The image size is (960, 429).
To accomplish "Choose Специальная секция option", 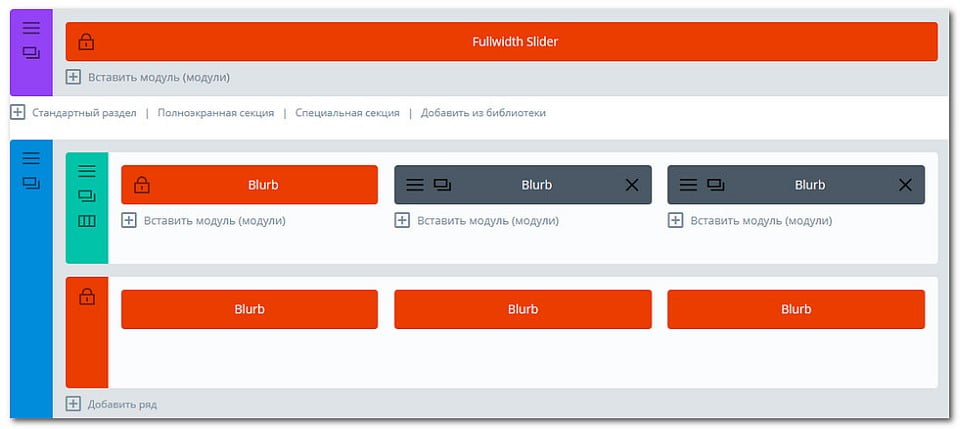I will coord(347,113).
